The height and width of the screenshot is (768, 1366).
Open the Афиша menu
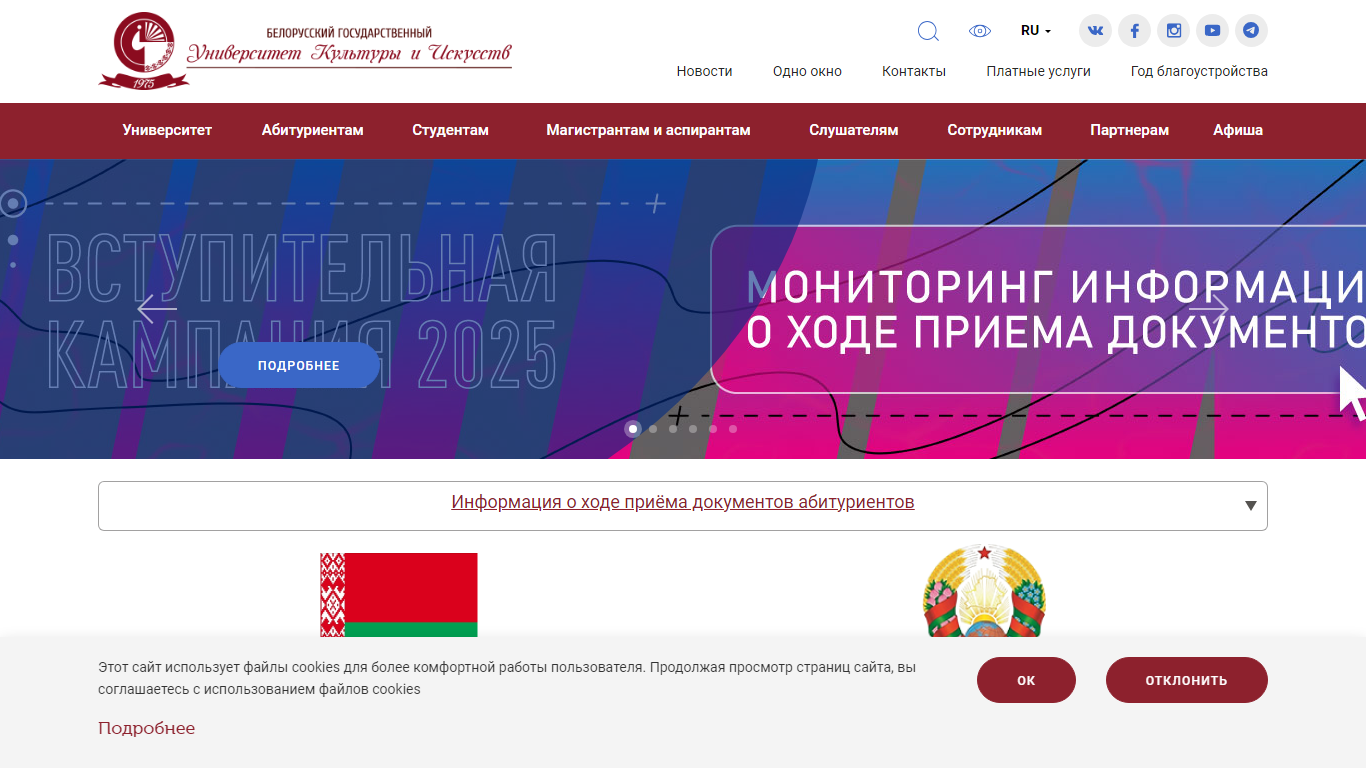[1238, 130]
